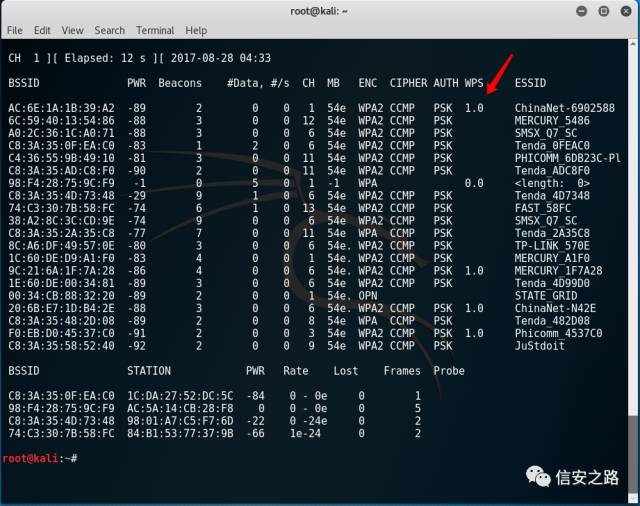Click BSSID C4:36:55:9B:49:10
The image size is (640, 506).
coord(61,158)
